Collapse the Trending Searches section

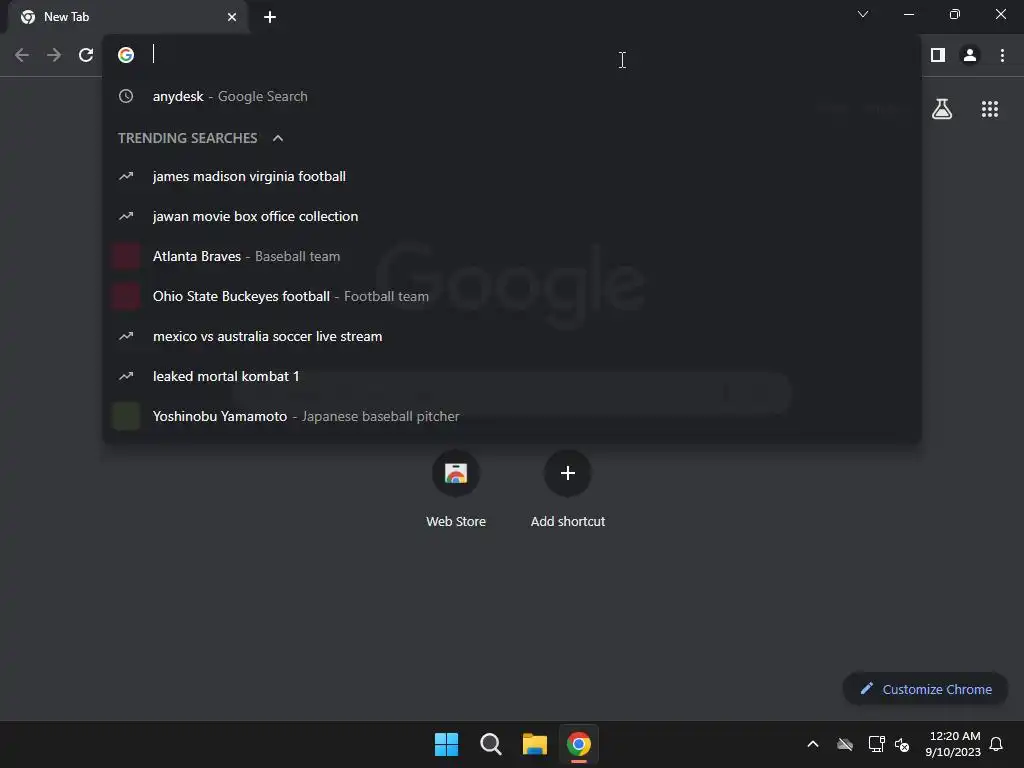coord(278,138)
